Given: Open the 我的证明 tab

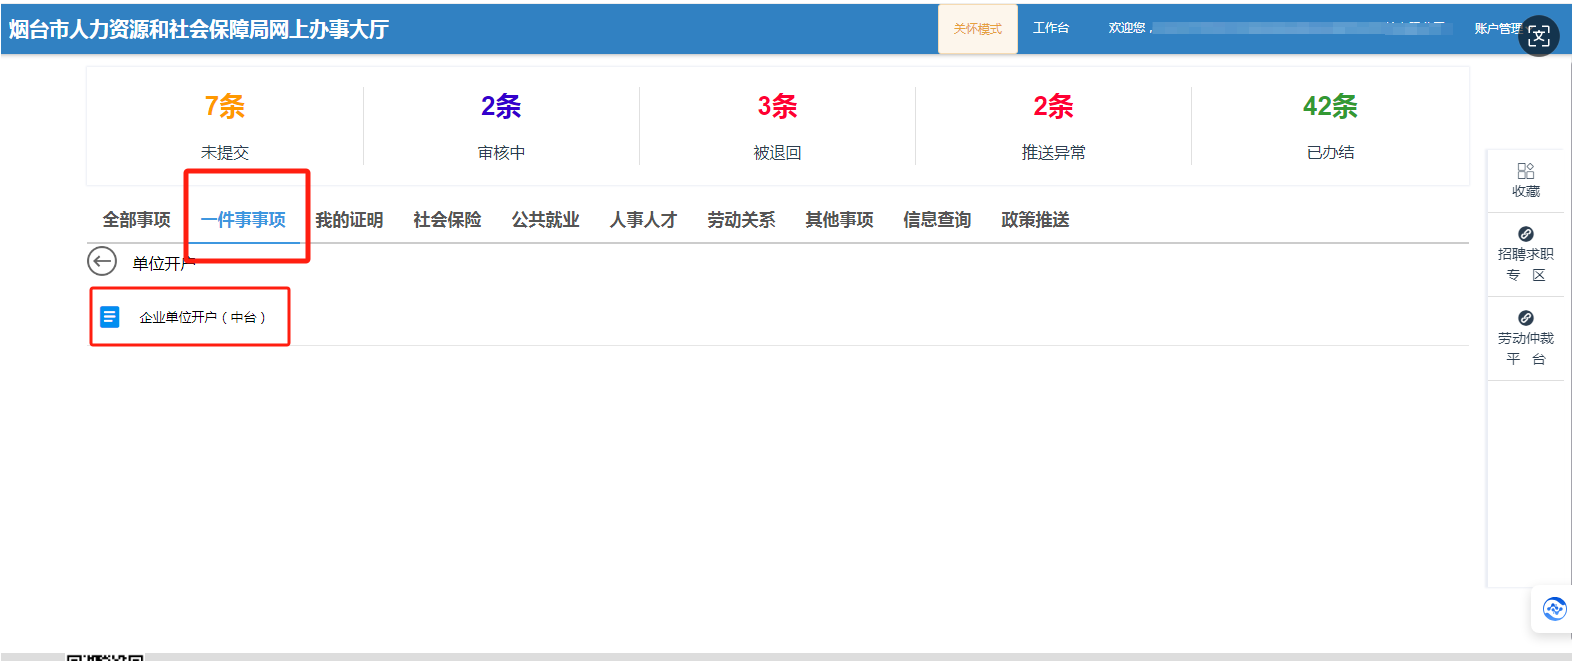Looking at the screenshot, I should tap(349, 220).
